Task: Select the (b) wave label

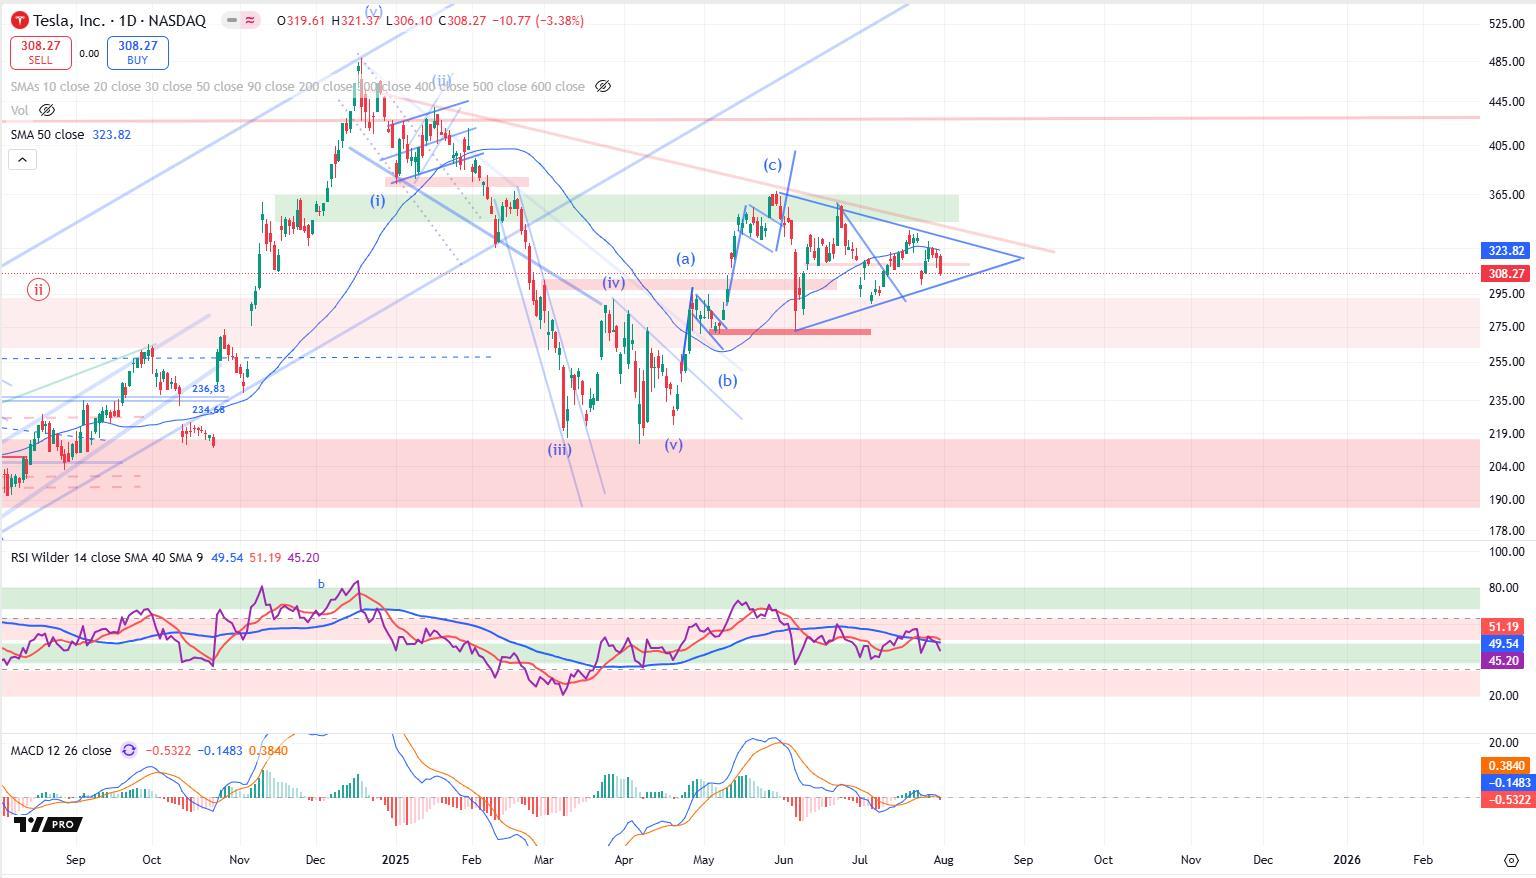Action: coord(727,380)
